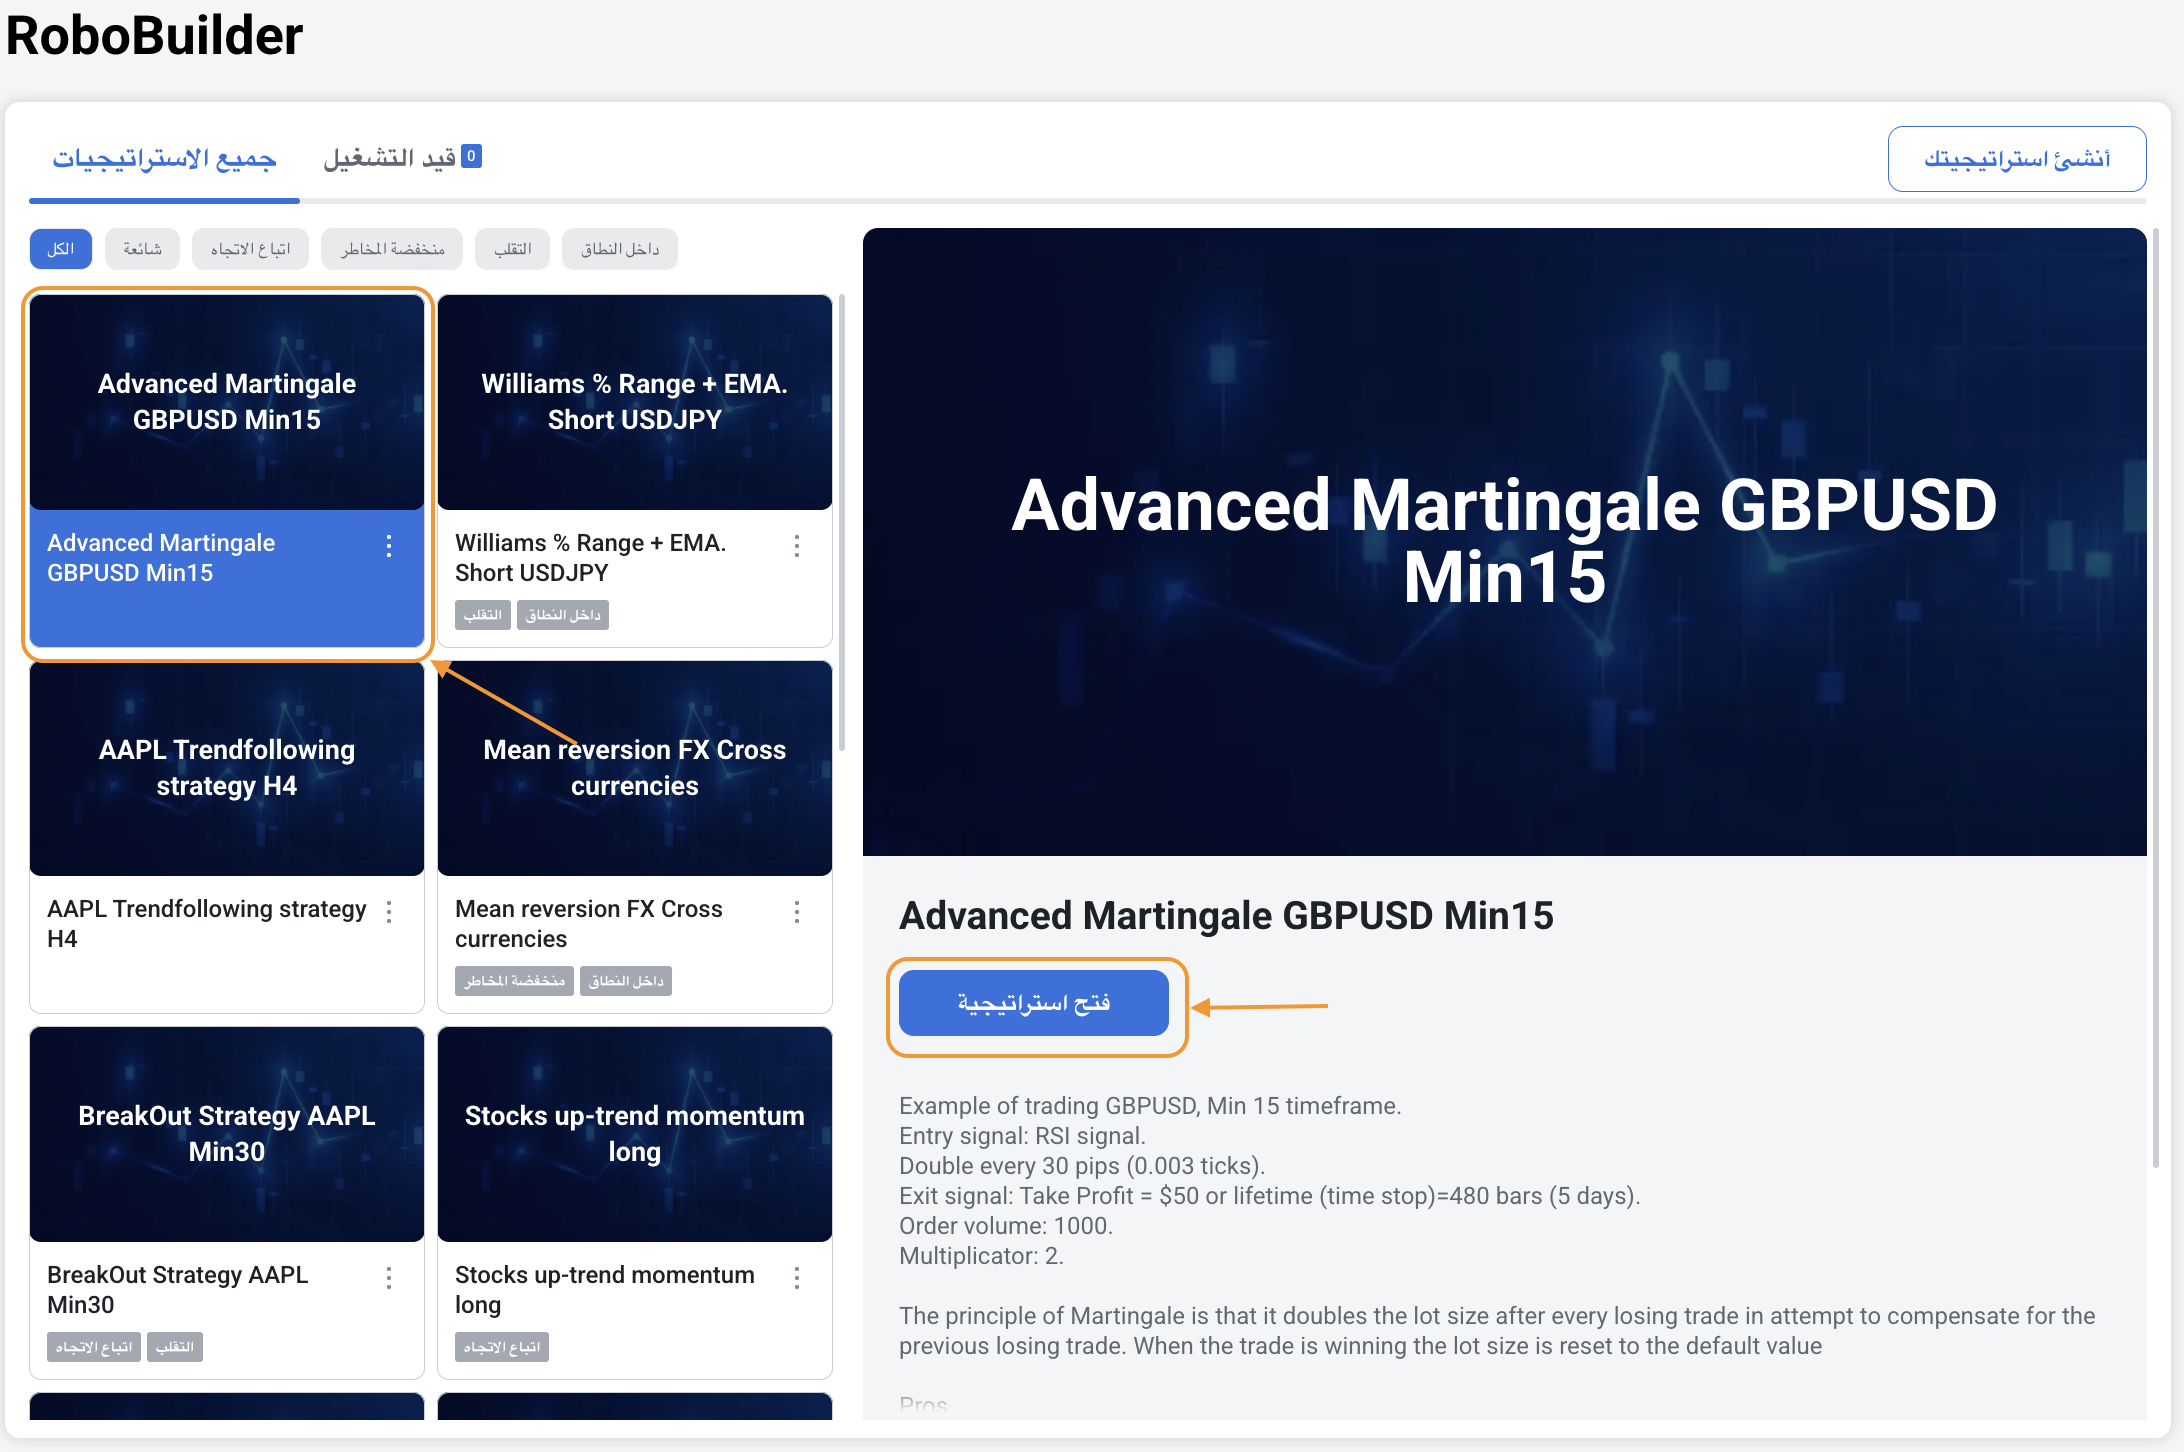Image resolution: width=2184 pixels, height=1452 pixels.
Task: Open three-dot menu on Stocks up-trend momentum card
Action: [x=797, y=1277]
